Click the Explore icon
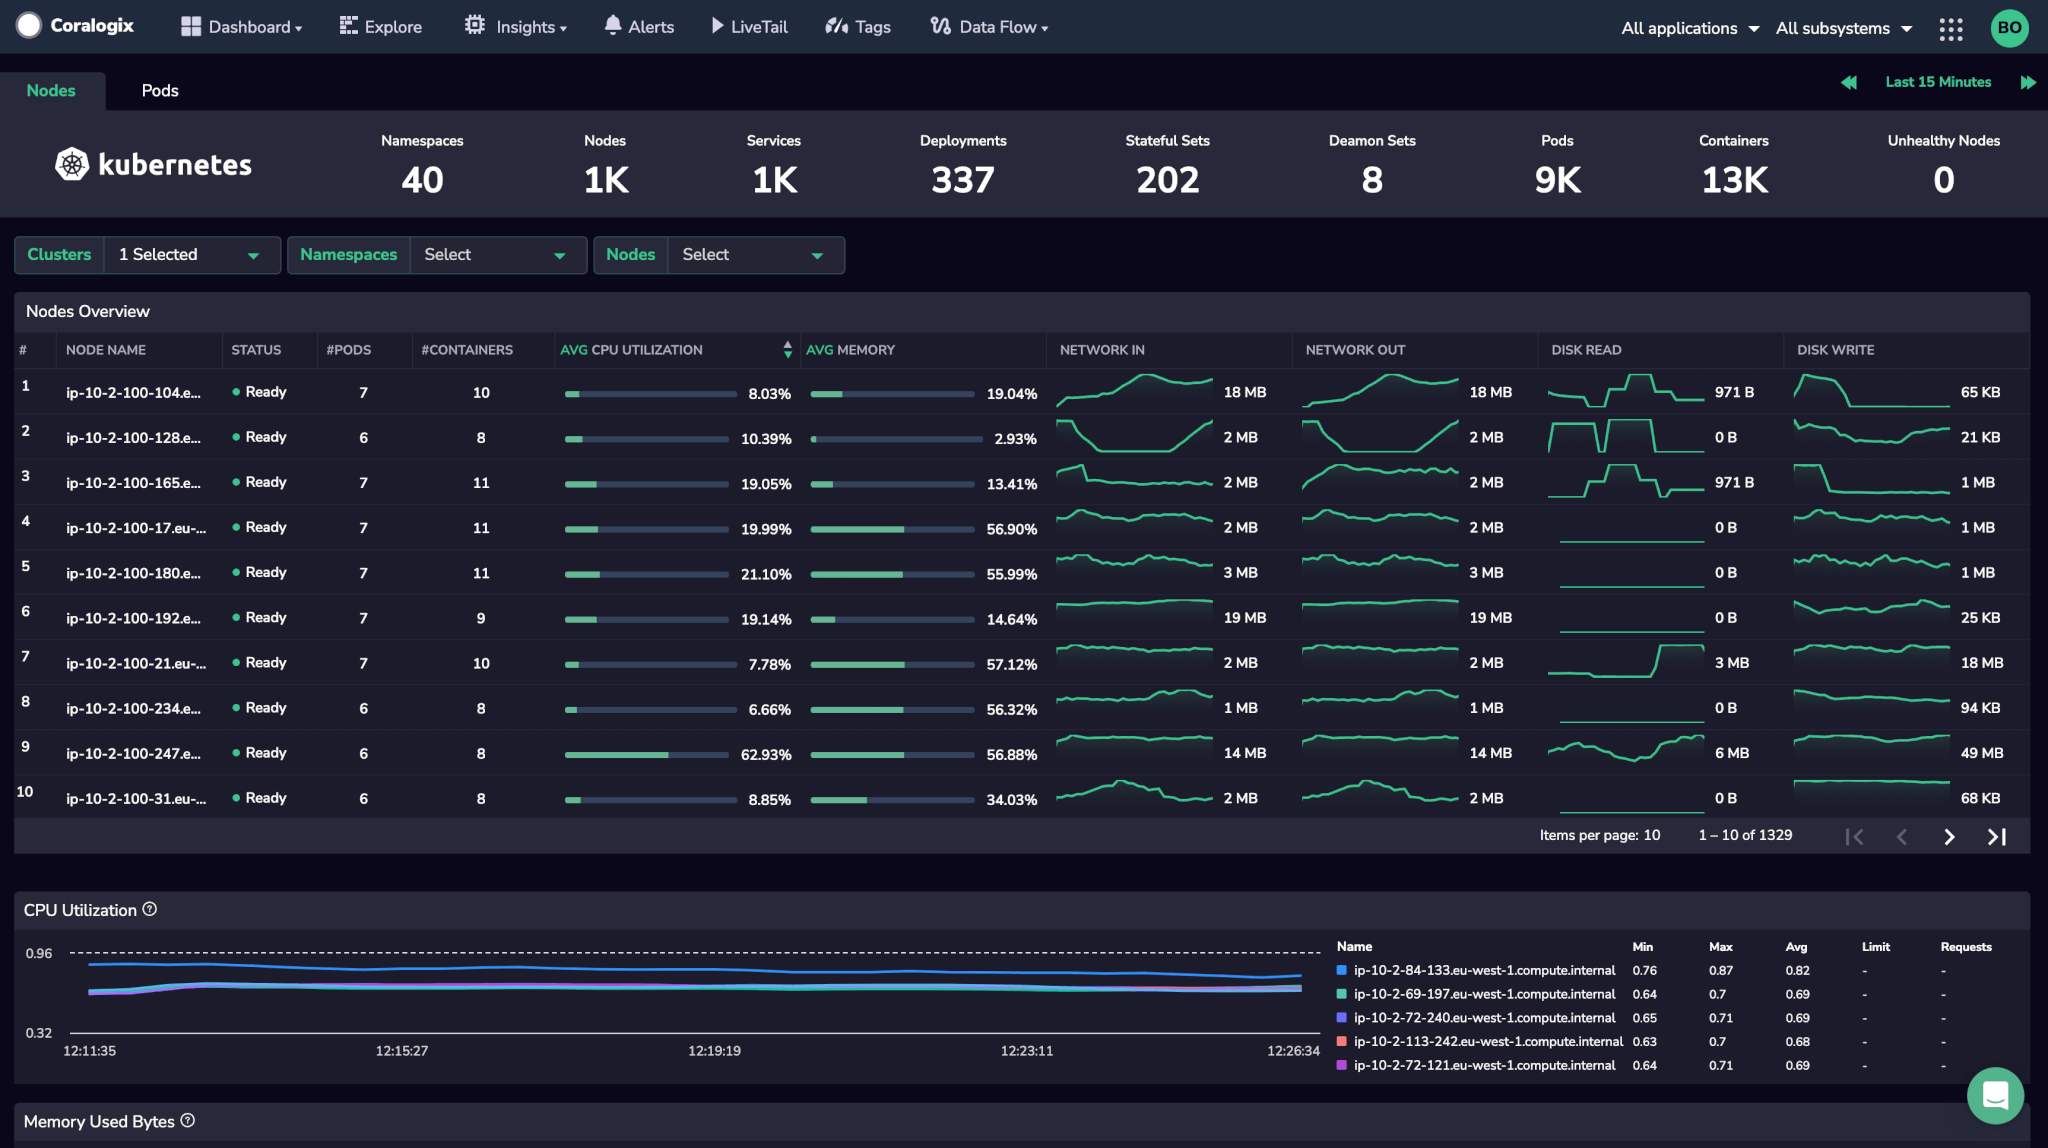The height and width of the screenshot is (1148, 2048). pos(348,26)
